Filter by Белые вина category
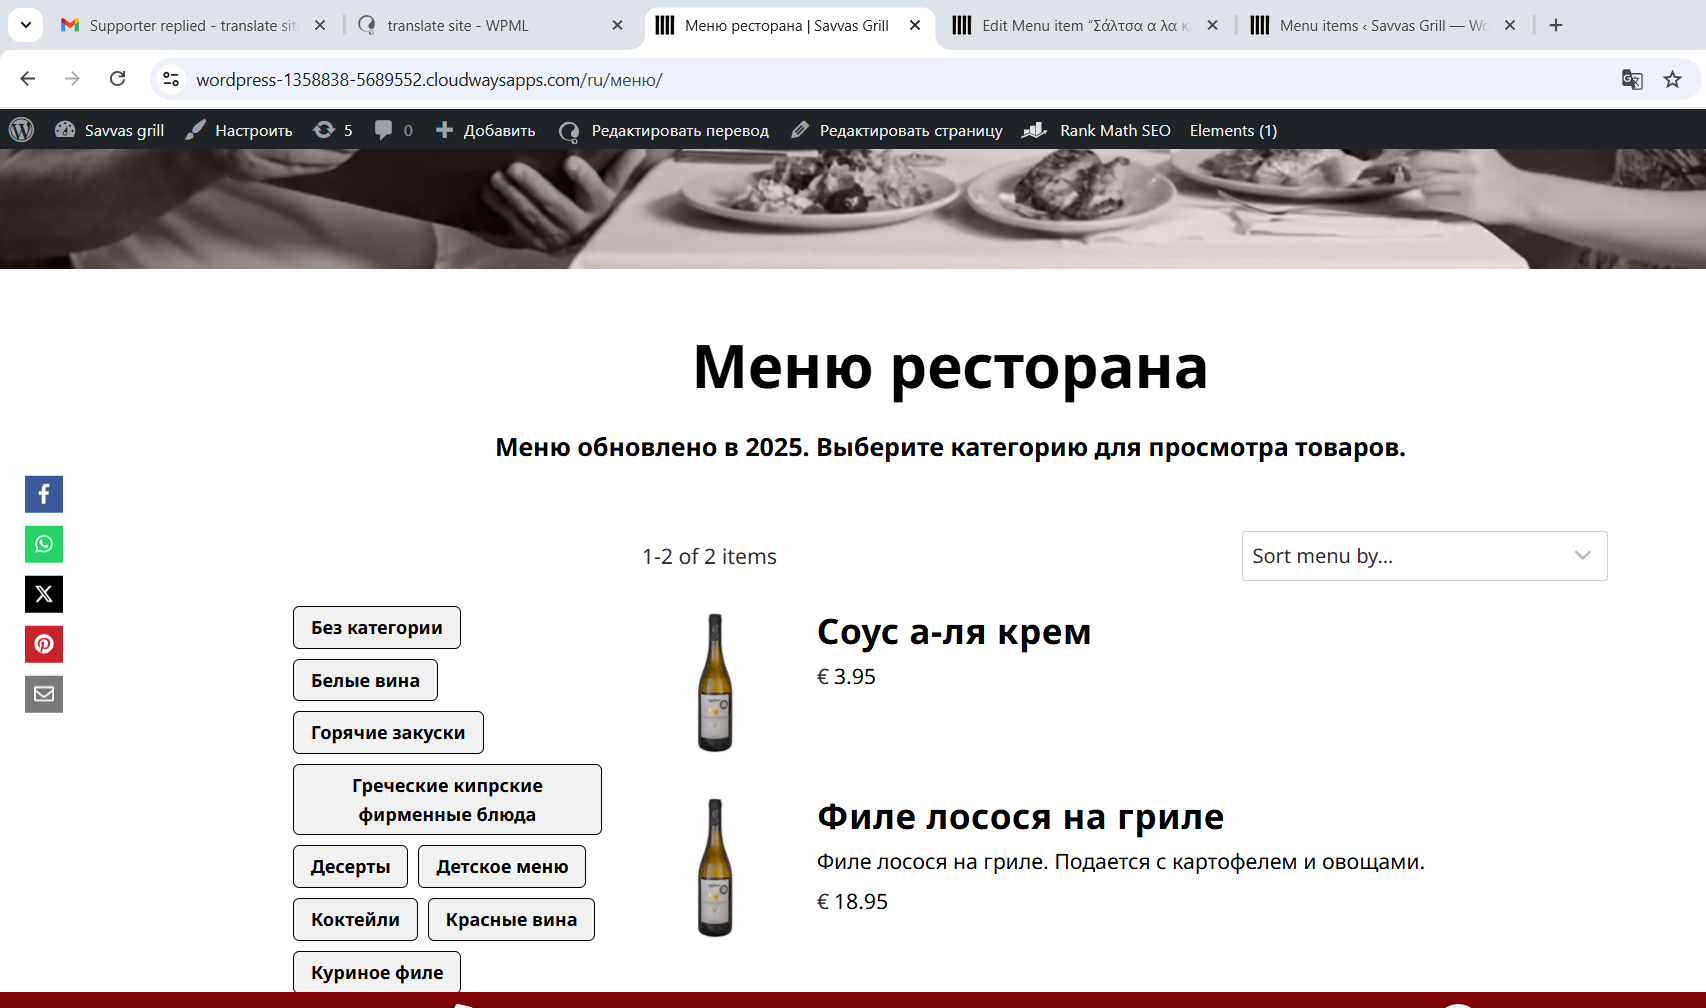The width and height of the screenshot is (1706, 1008). pos(365,680)
